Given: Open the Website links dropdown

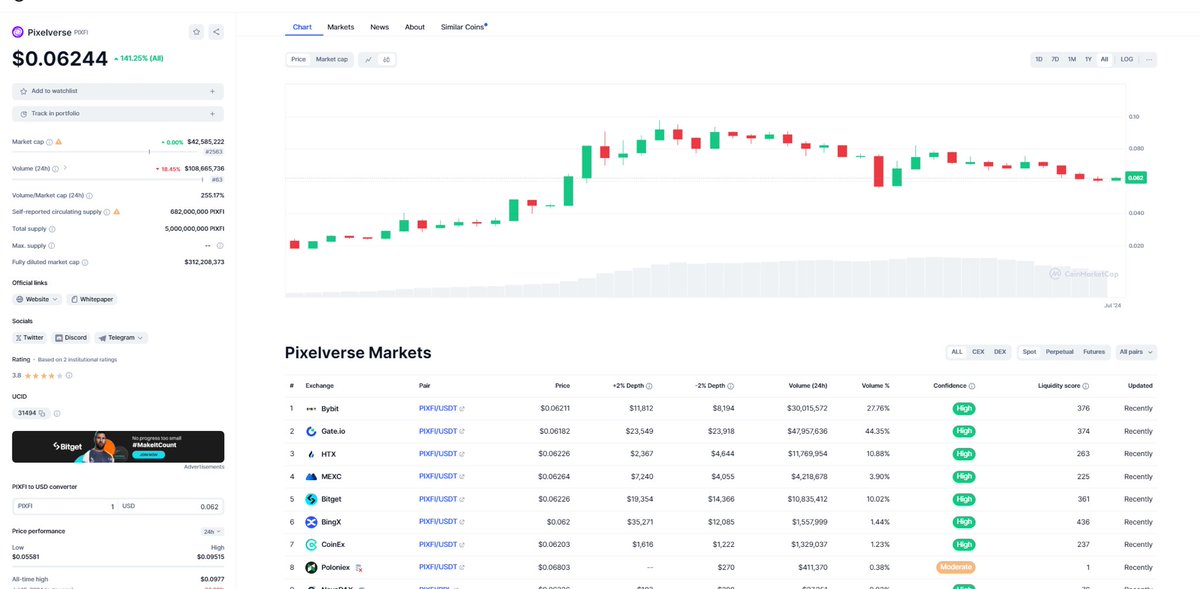Looking at the screenshot, I should point(37,299).
